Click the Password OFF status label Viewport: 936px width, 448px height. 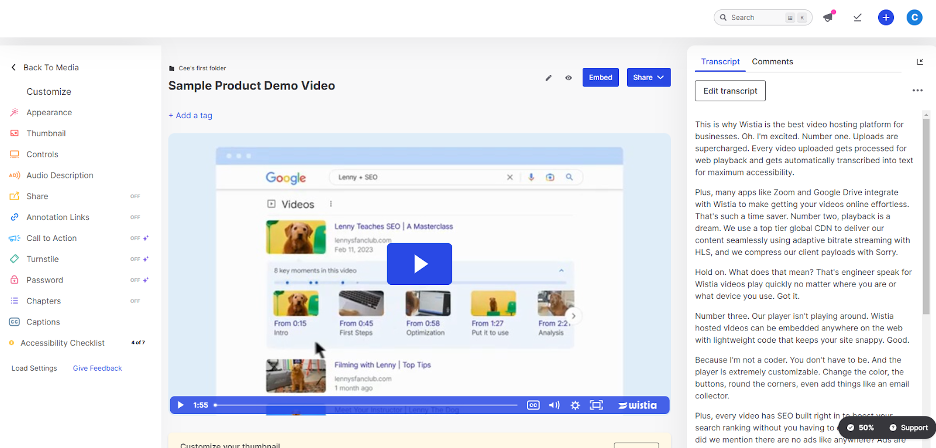click(135, 280)
